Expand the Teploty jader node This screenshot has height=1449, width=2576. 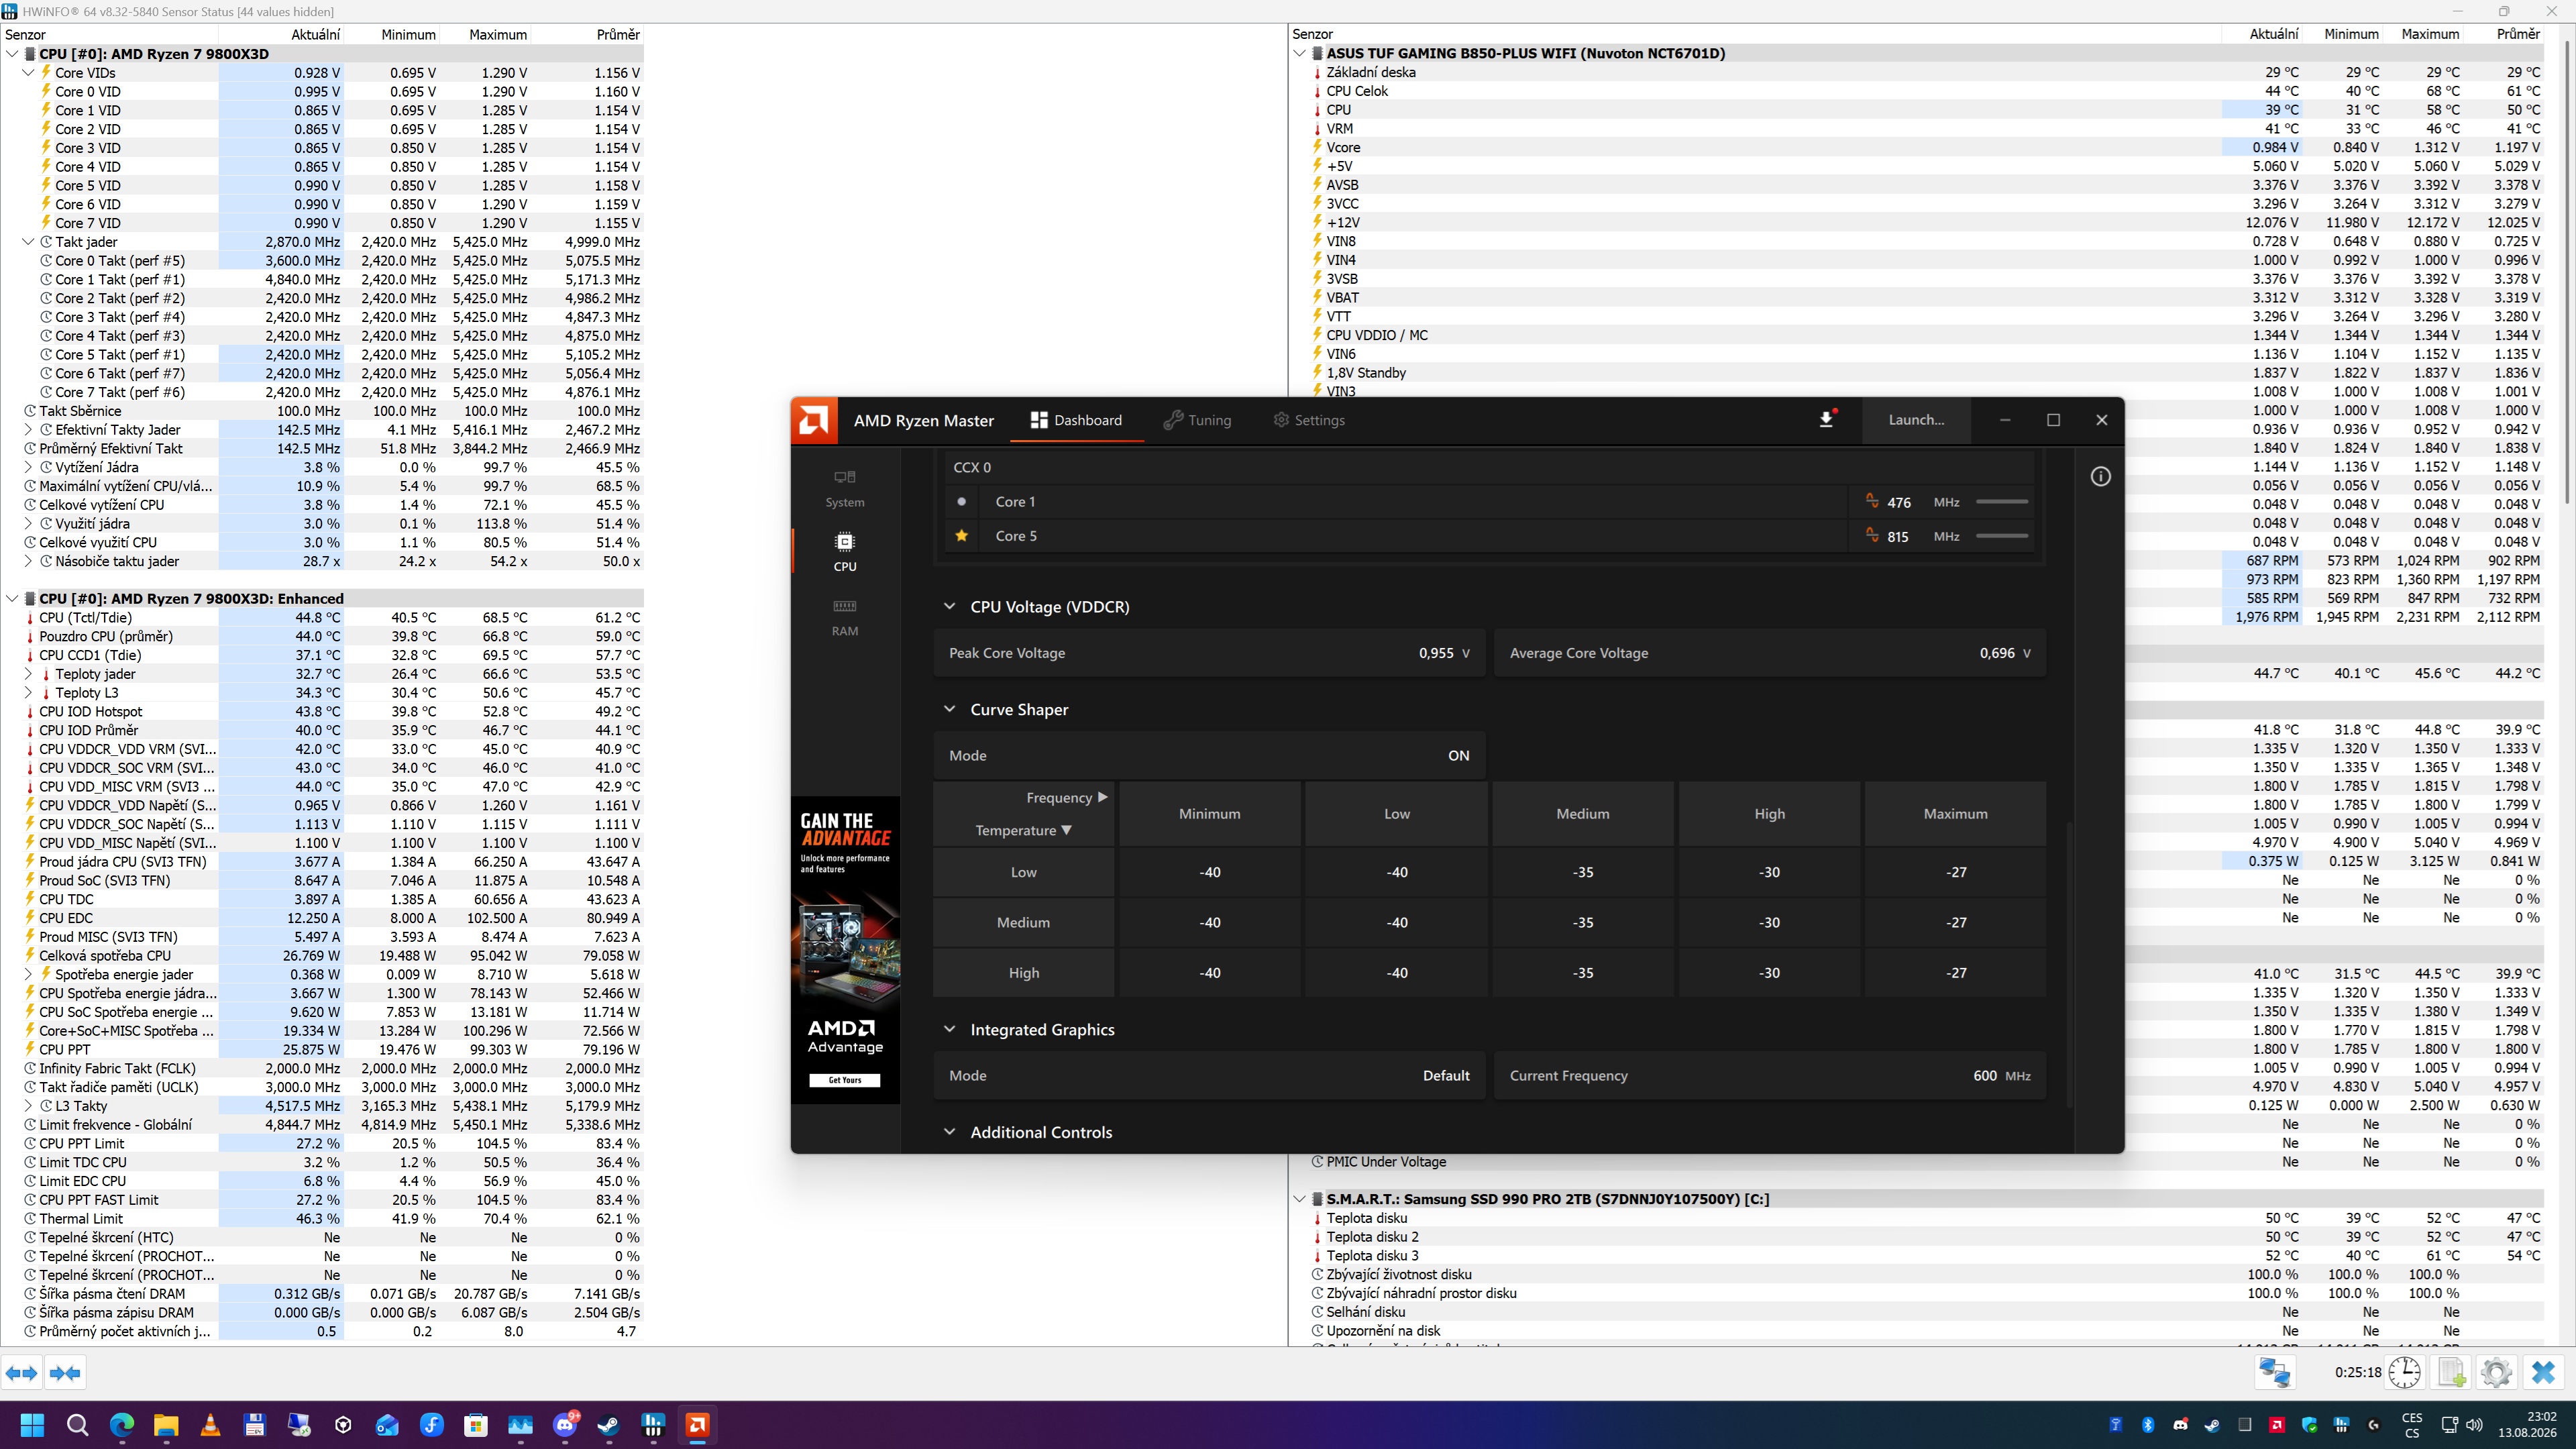28,674
